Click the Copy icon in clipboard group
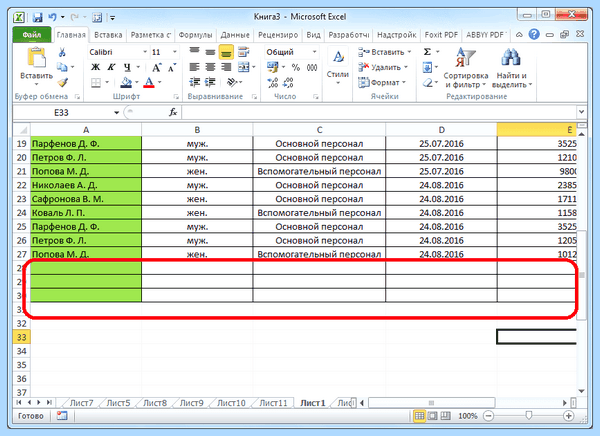The width and height of the screenshot is (600, 436). [62, 67]
